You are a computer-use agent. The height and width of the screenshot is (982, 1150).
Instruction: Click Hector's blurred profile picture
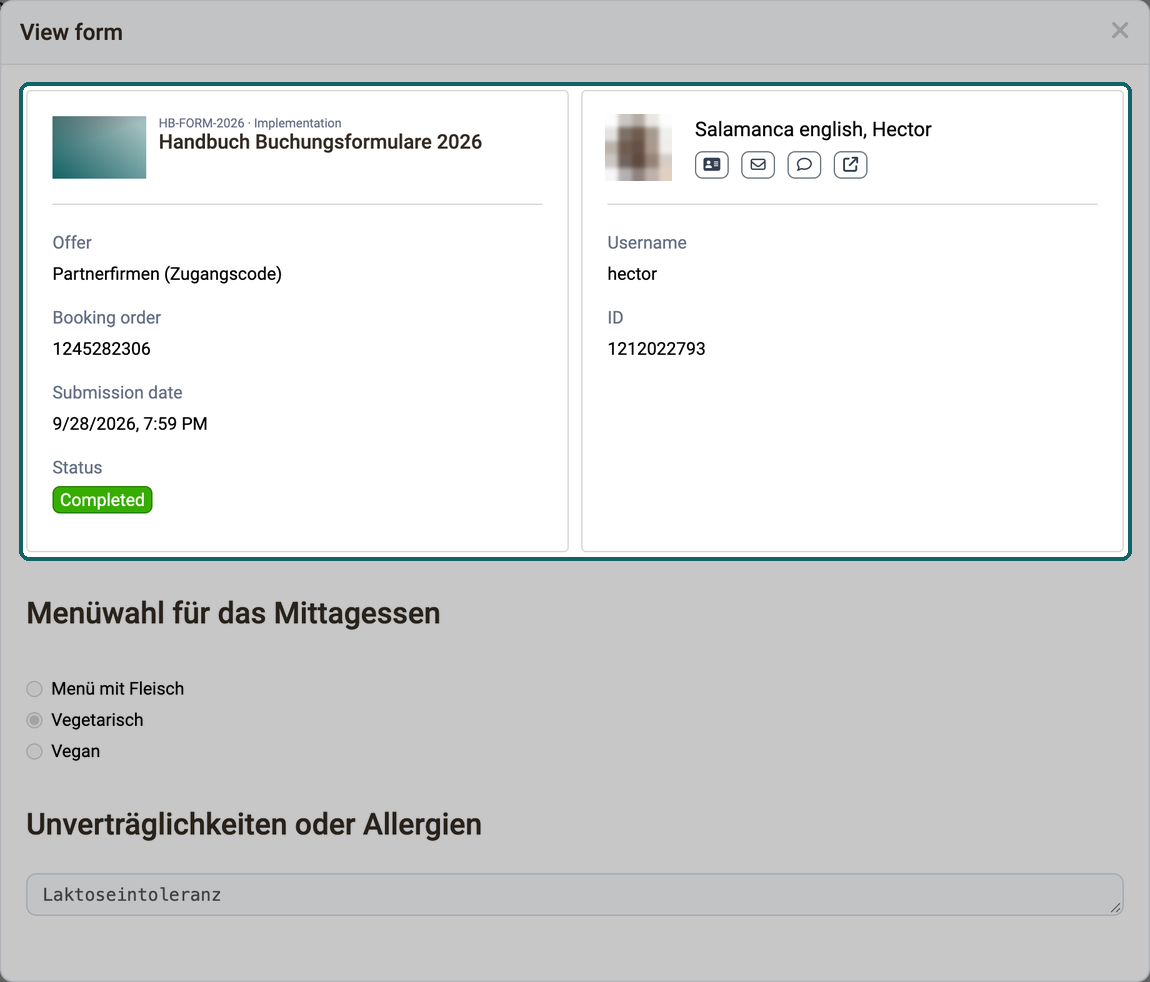point(638,147)
